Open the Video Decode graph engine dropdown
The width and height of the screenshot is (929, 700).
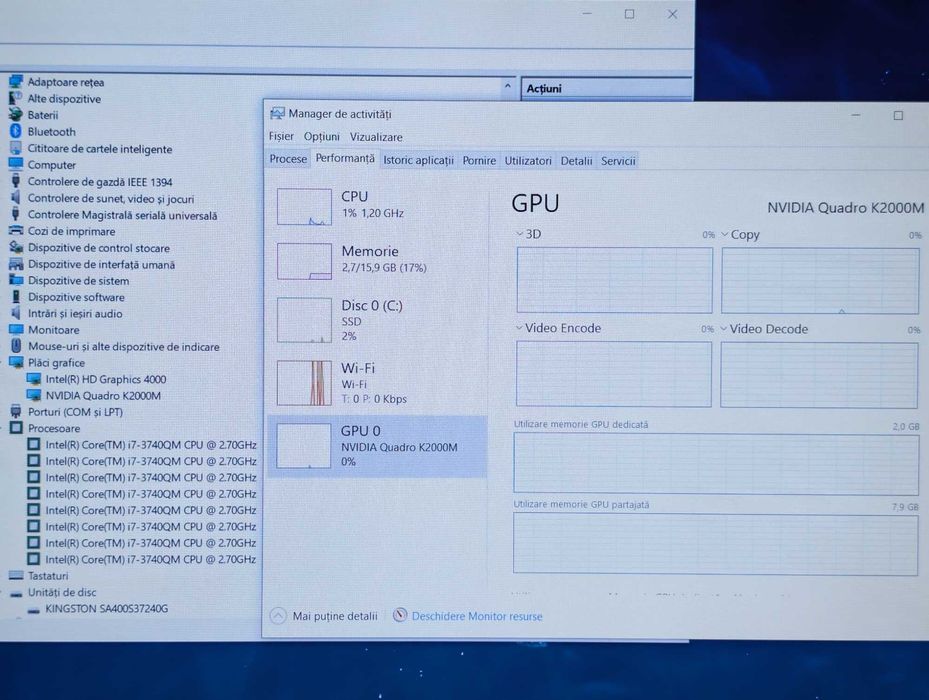(x=724, y=329)
